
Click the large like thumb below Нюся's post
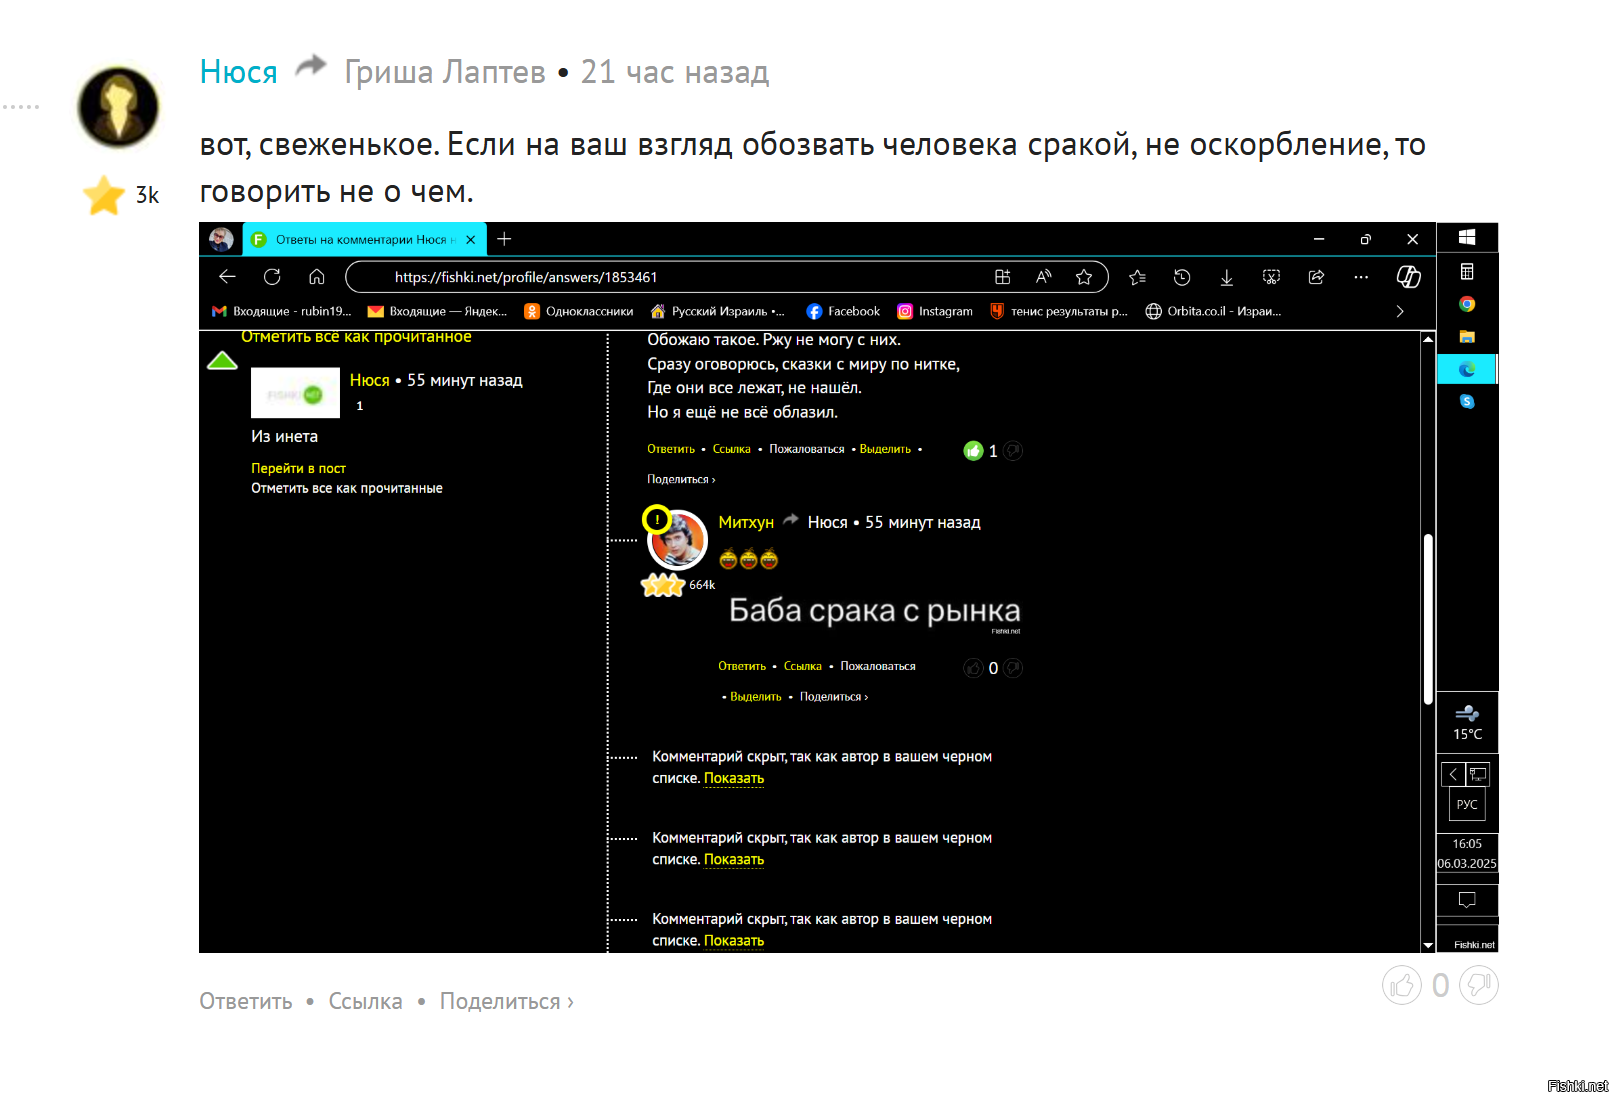(x=1402, y=986)
